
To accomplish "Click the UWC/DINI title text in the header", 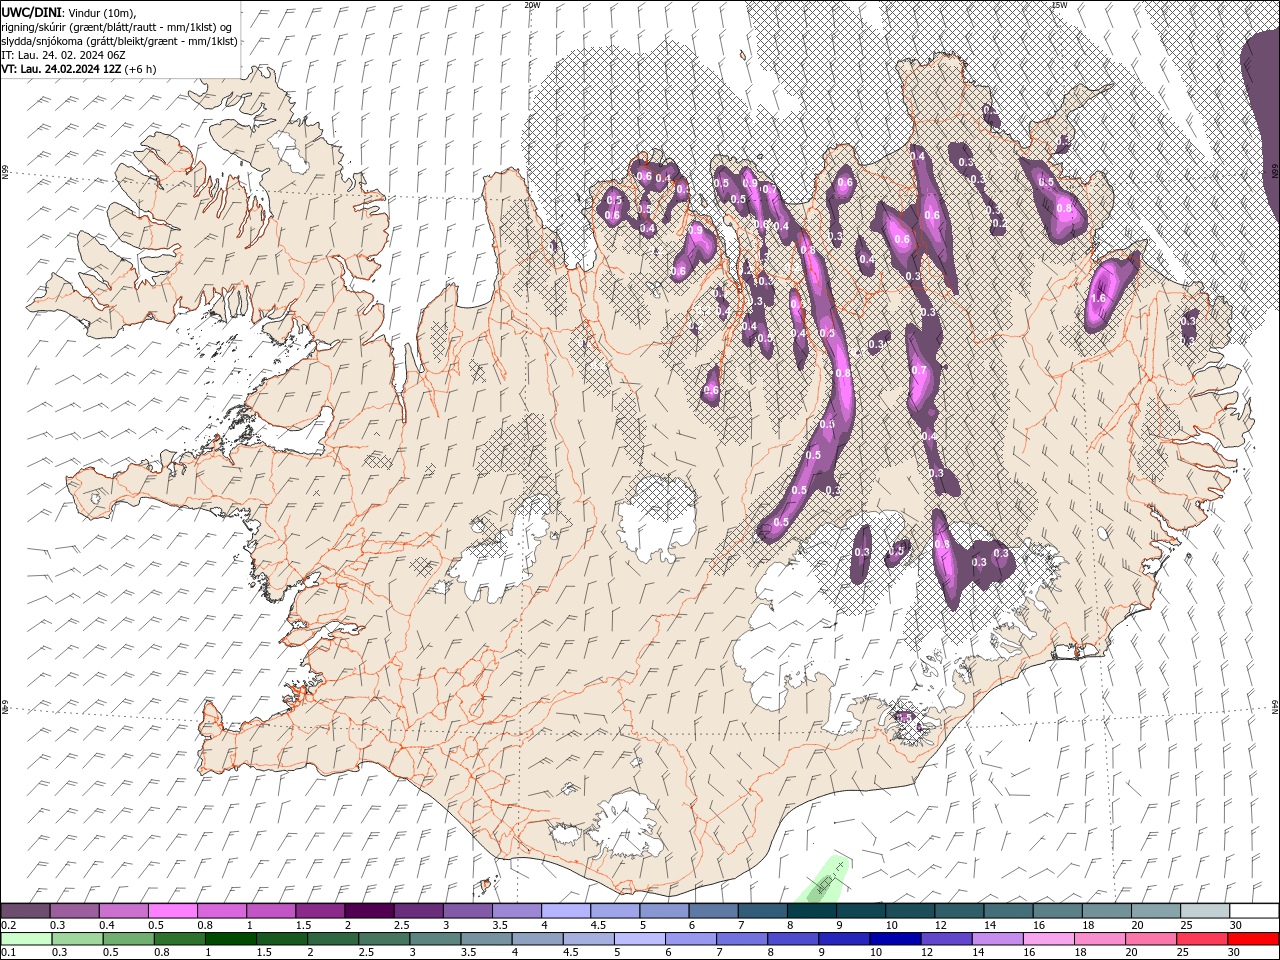I will point(31,12).
